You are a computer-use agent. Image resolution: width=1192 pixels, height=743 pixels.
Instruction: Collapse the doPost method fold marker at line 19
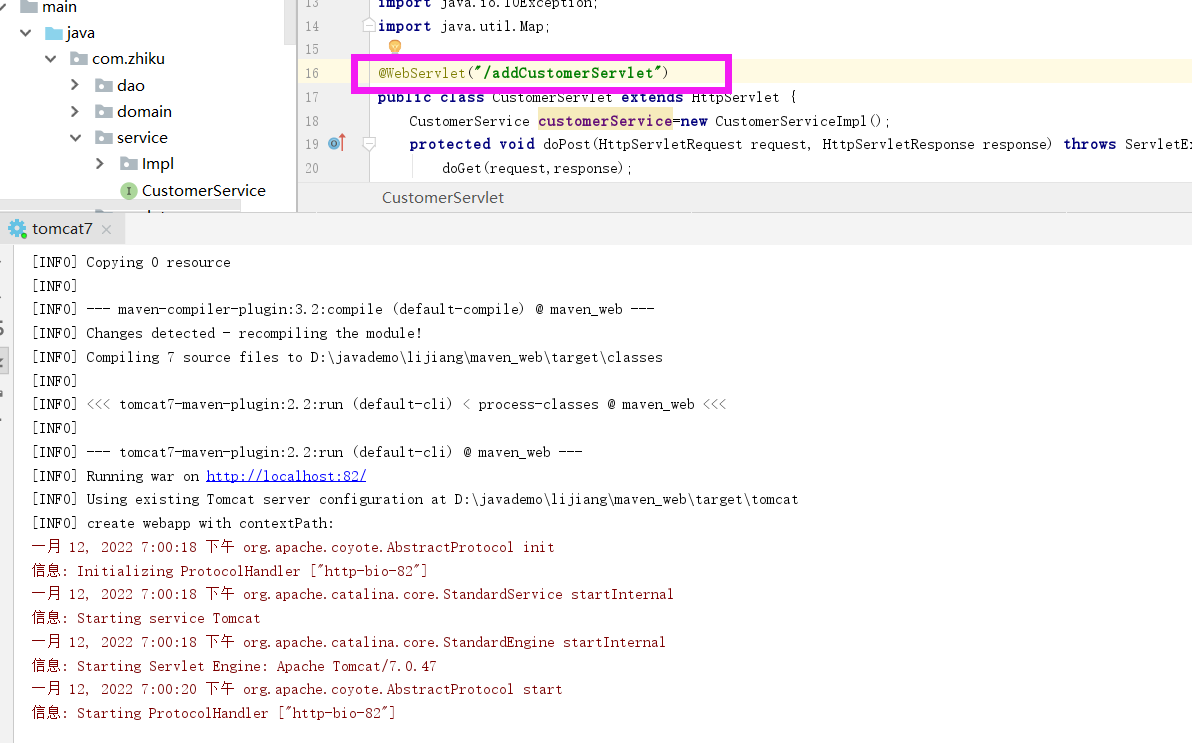(x=369, y=144)
